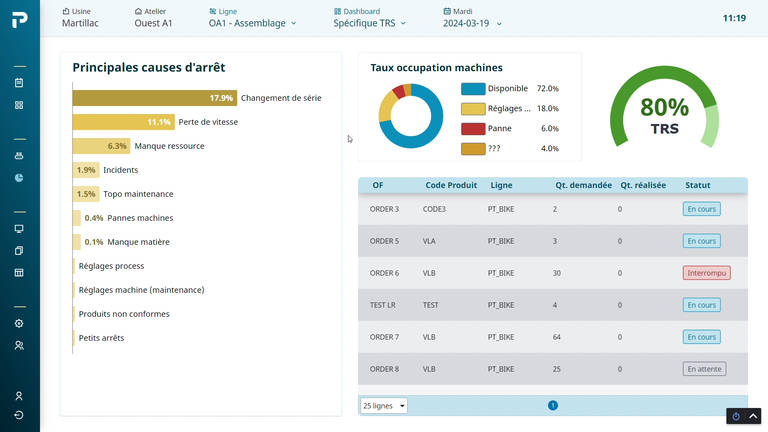The height and width of the screenshot is (432, 768).
Task: Open the grid dashboard icon in sidebar
Action: click(19, 105)
